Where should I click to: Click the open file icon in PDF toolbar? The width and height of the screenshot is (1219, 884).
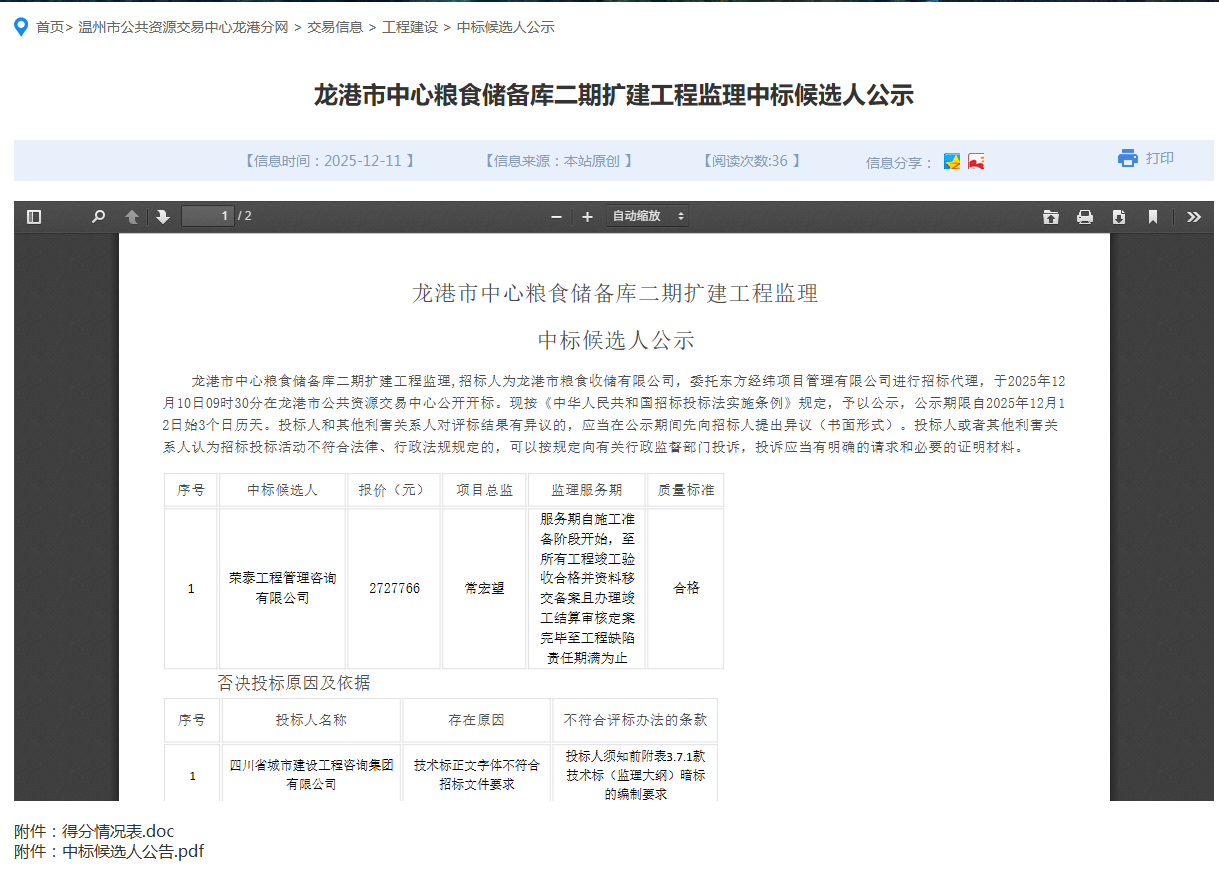[1050, 217]
